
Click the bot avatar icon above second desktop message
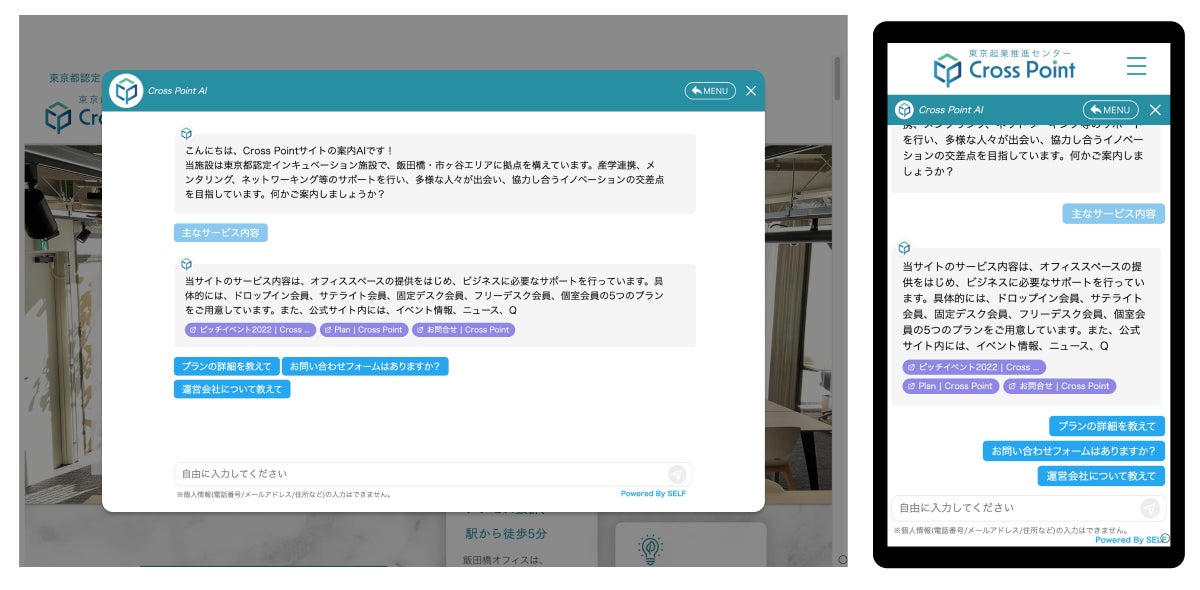tap(186, 264)
